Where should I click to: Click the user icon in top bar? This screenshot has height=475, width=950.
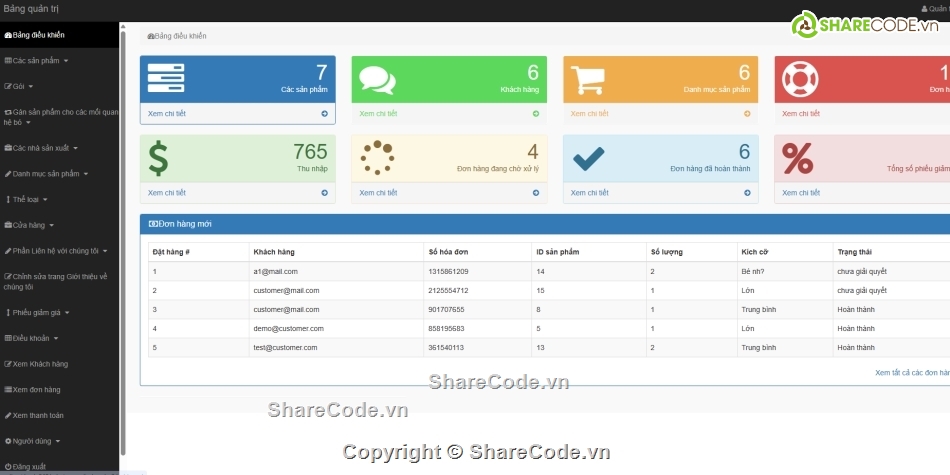coord(924,9)
